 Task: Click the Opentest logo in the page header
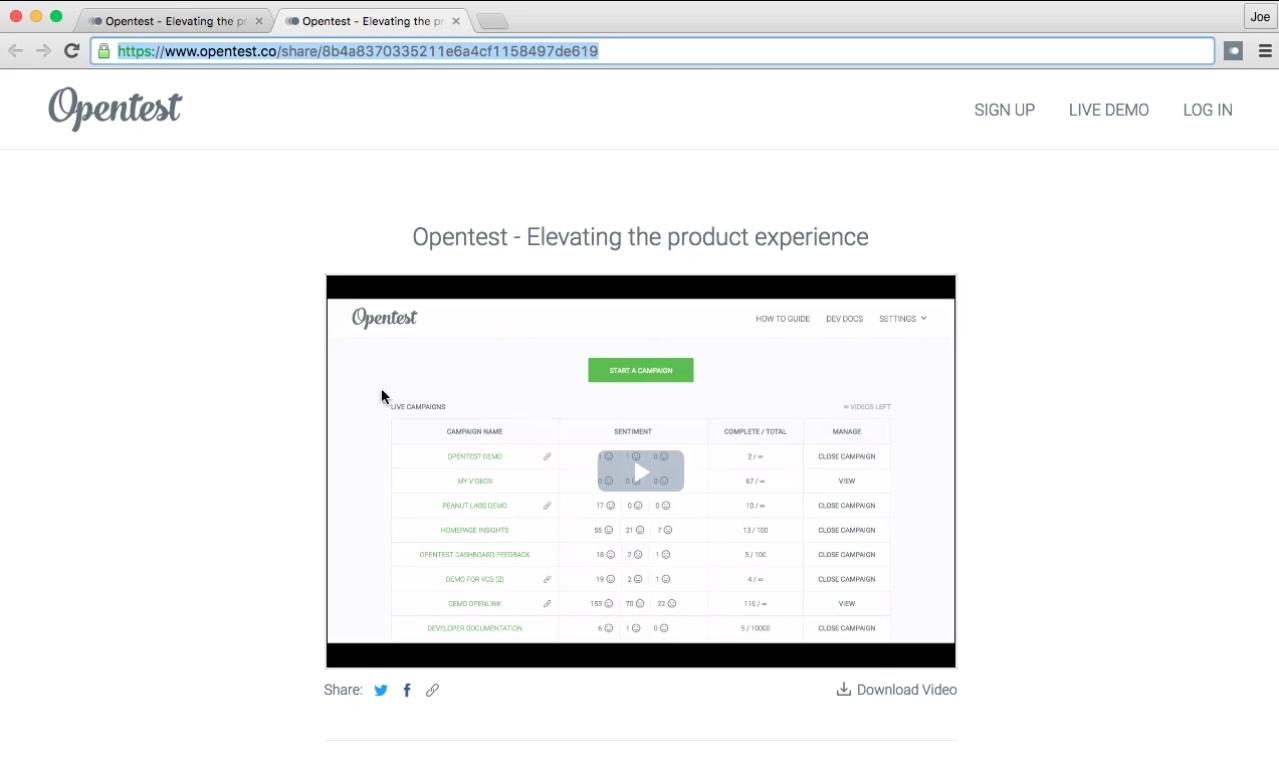pos(115,108)
